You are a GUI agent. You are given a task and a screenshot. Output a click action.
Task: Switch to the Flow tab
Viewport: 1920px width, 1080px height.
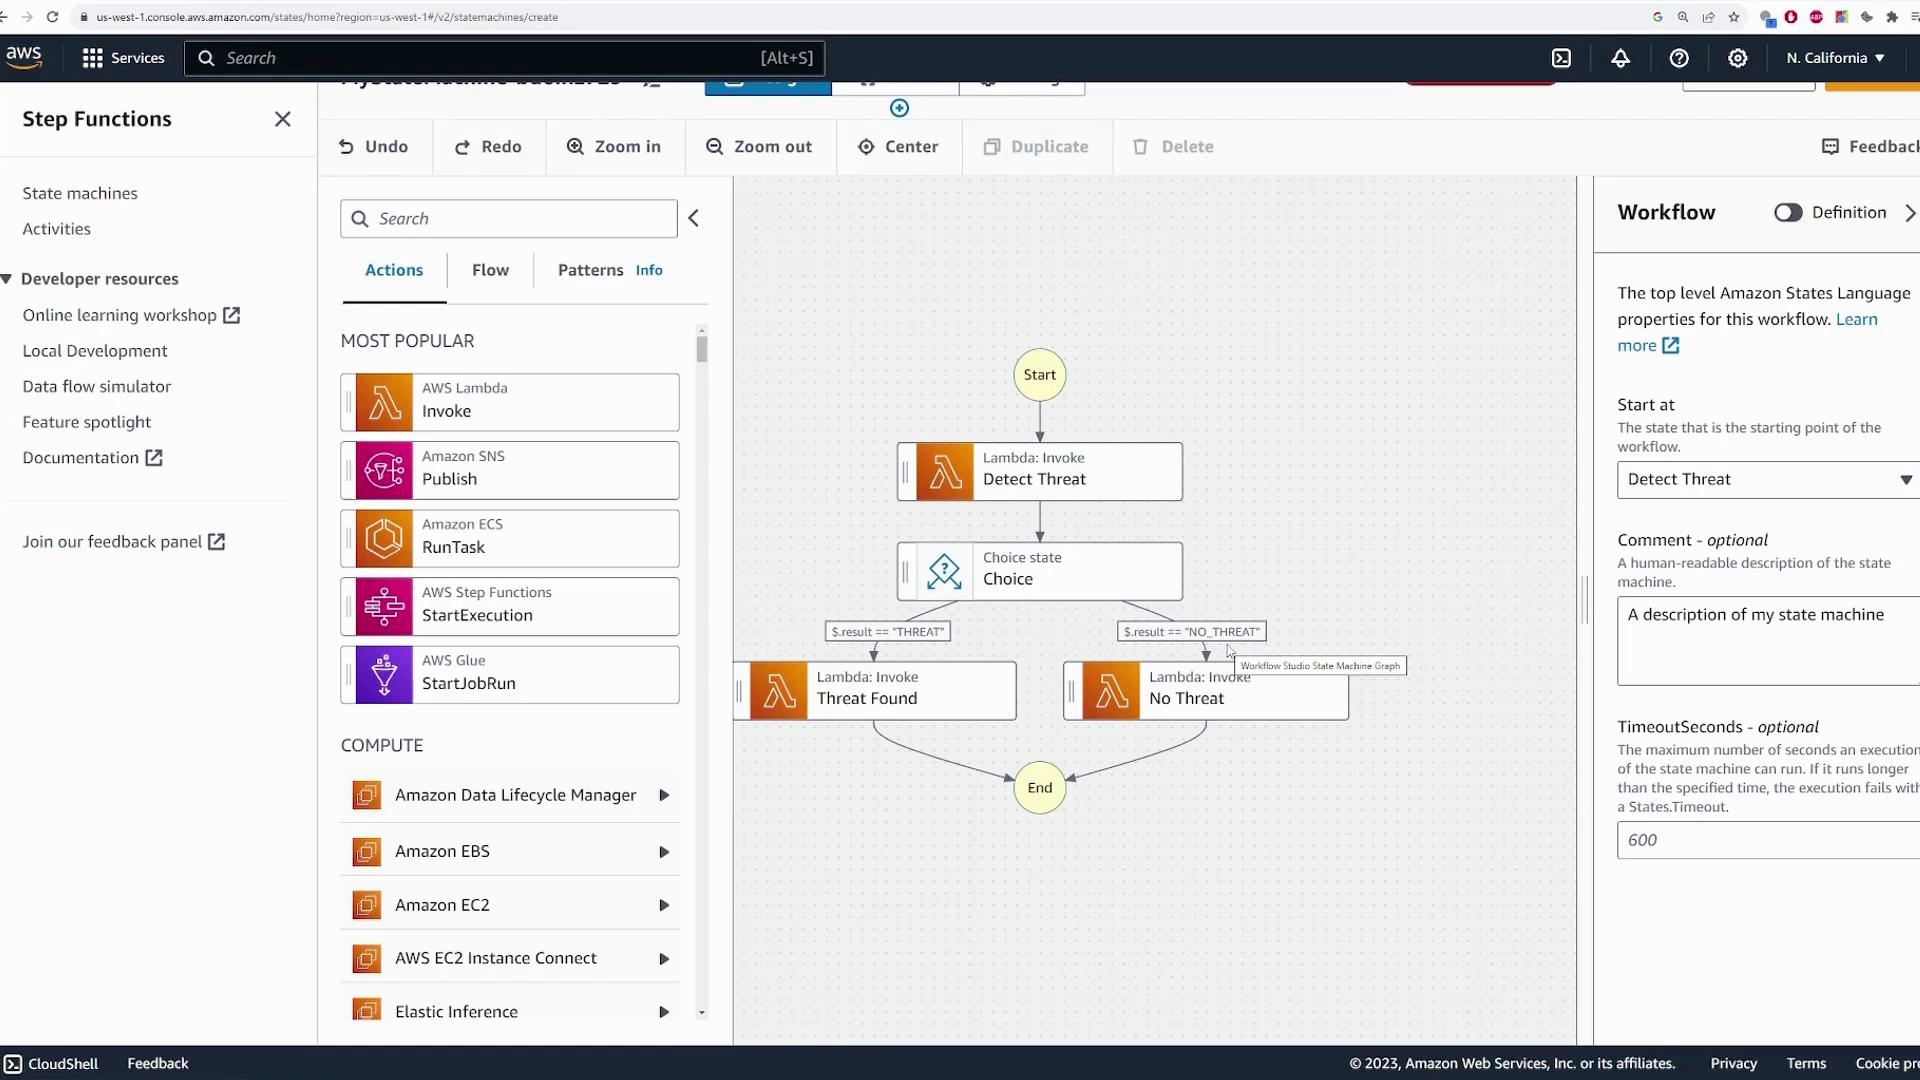click(x=490, y=270)
